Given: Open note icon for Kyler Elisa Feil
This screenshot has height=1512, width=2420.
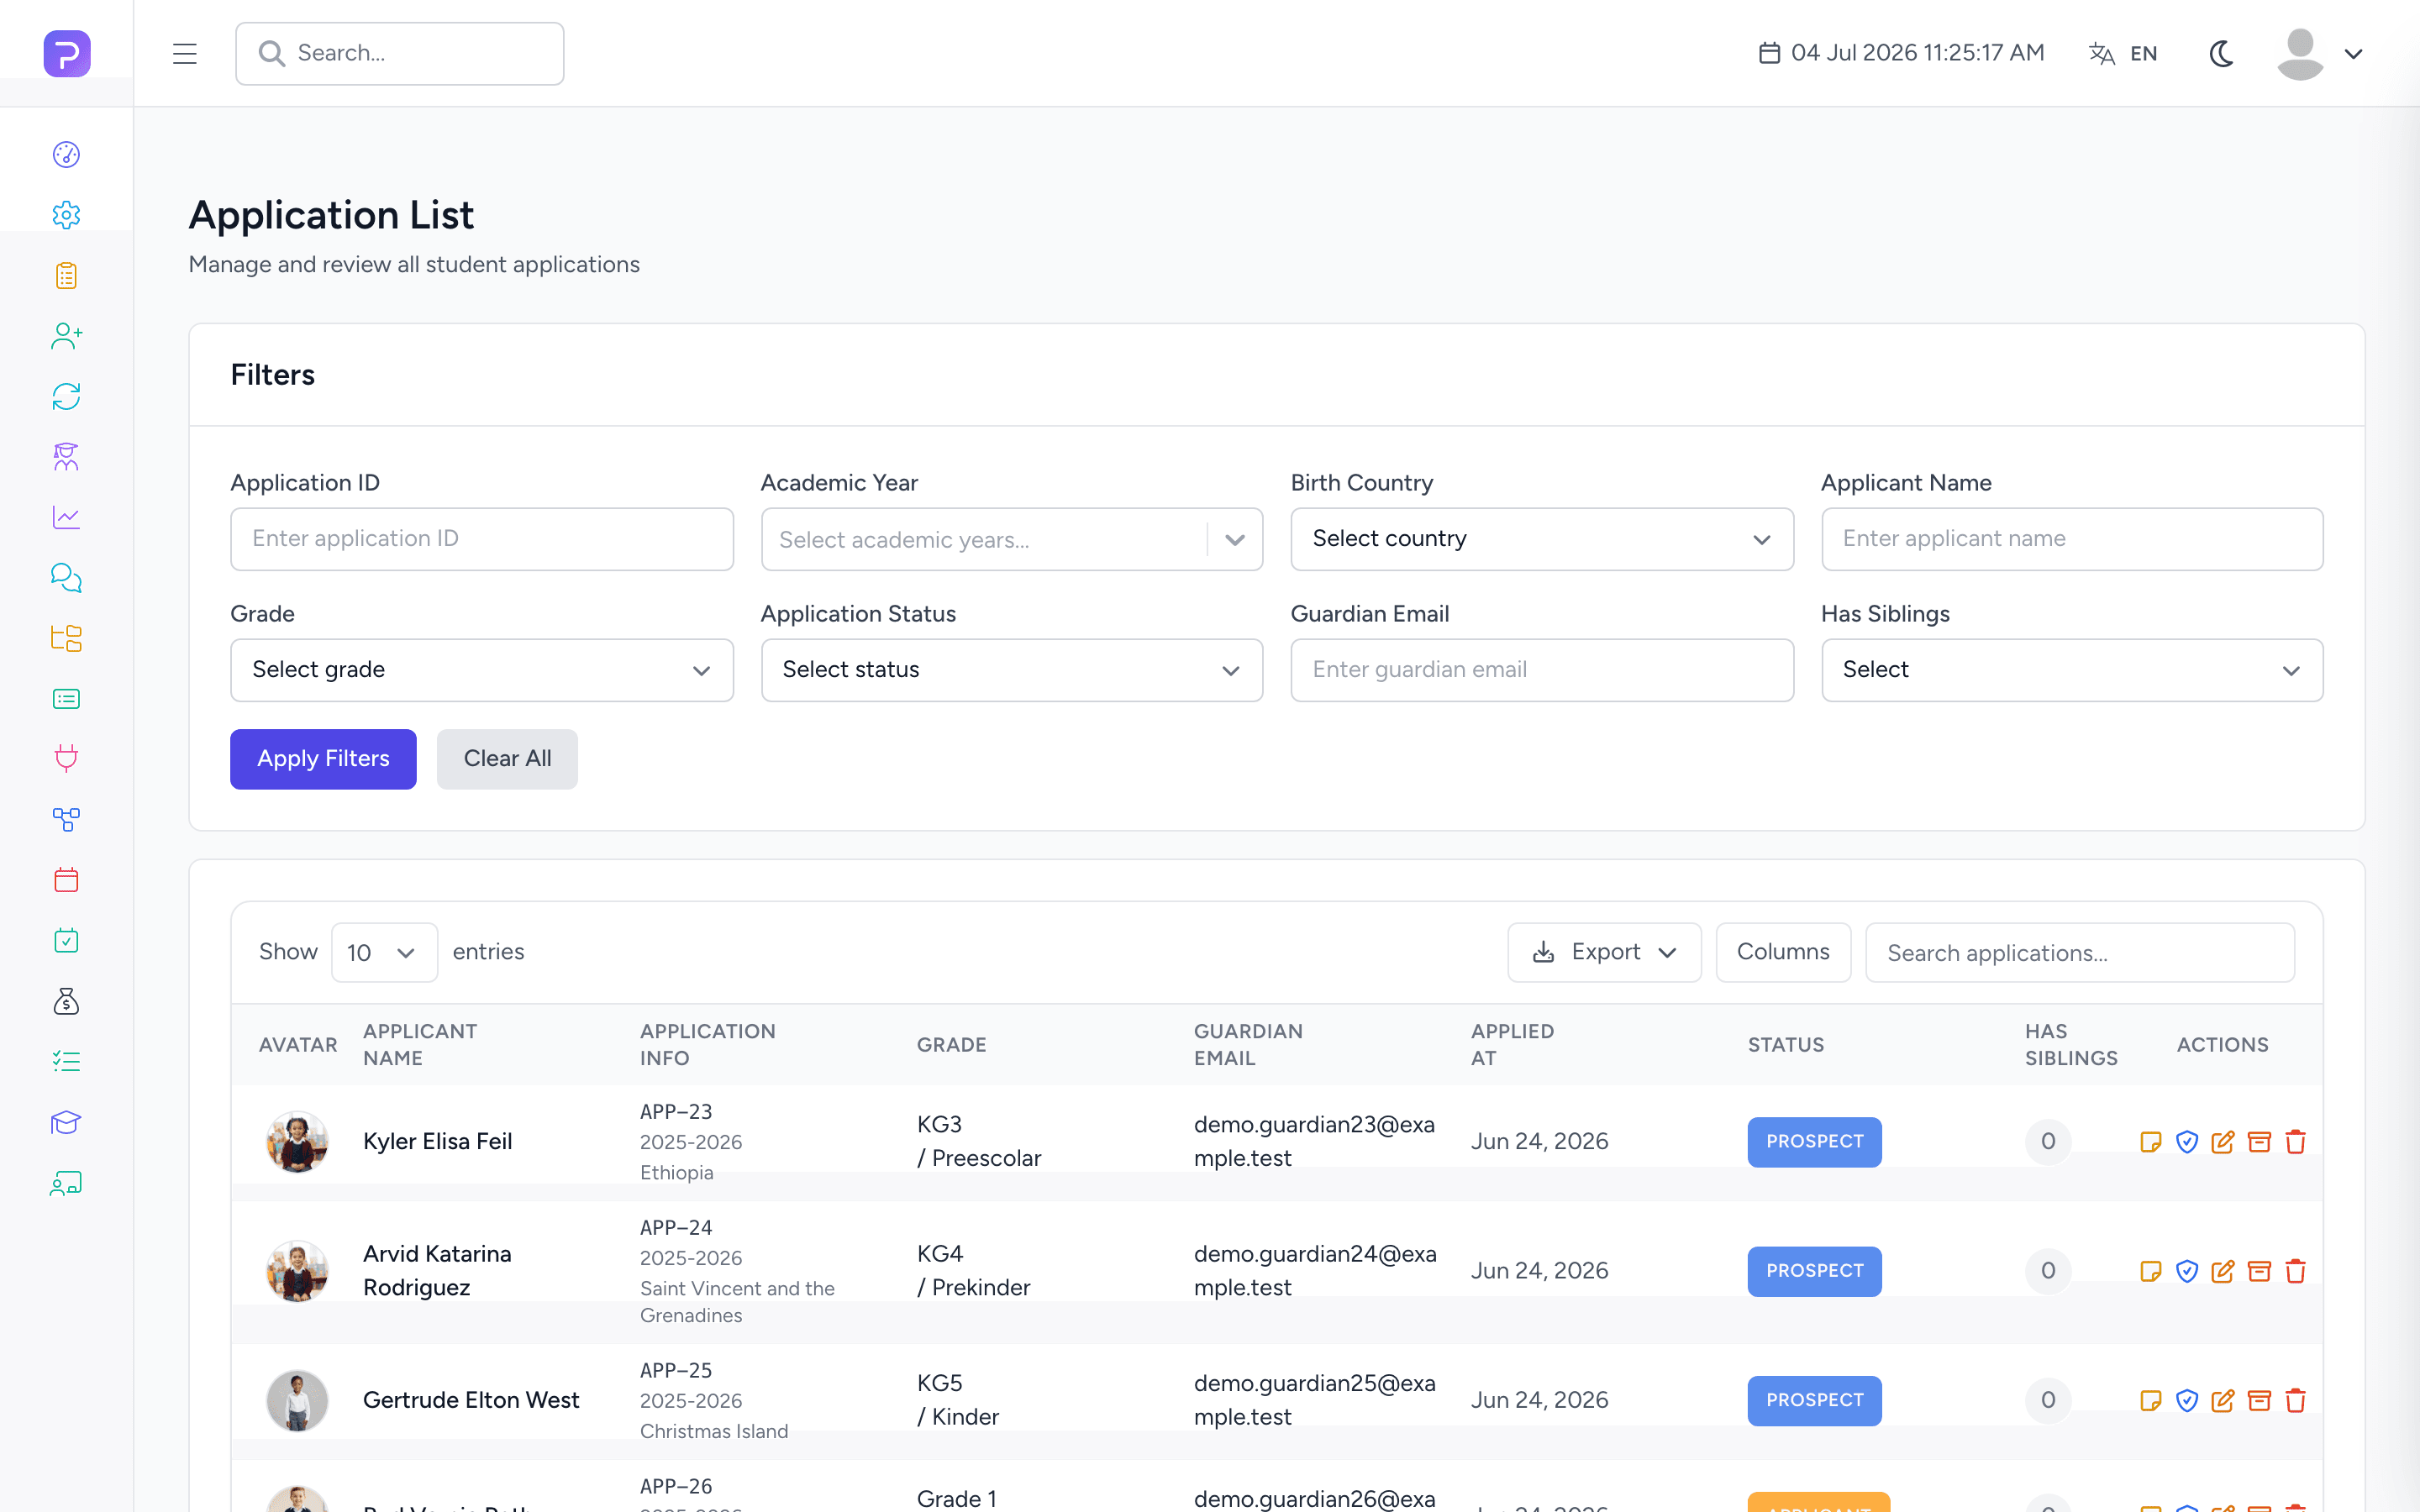Looking at the screenshot, I should tap(2150, 1141).
